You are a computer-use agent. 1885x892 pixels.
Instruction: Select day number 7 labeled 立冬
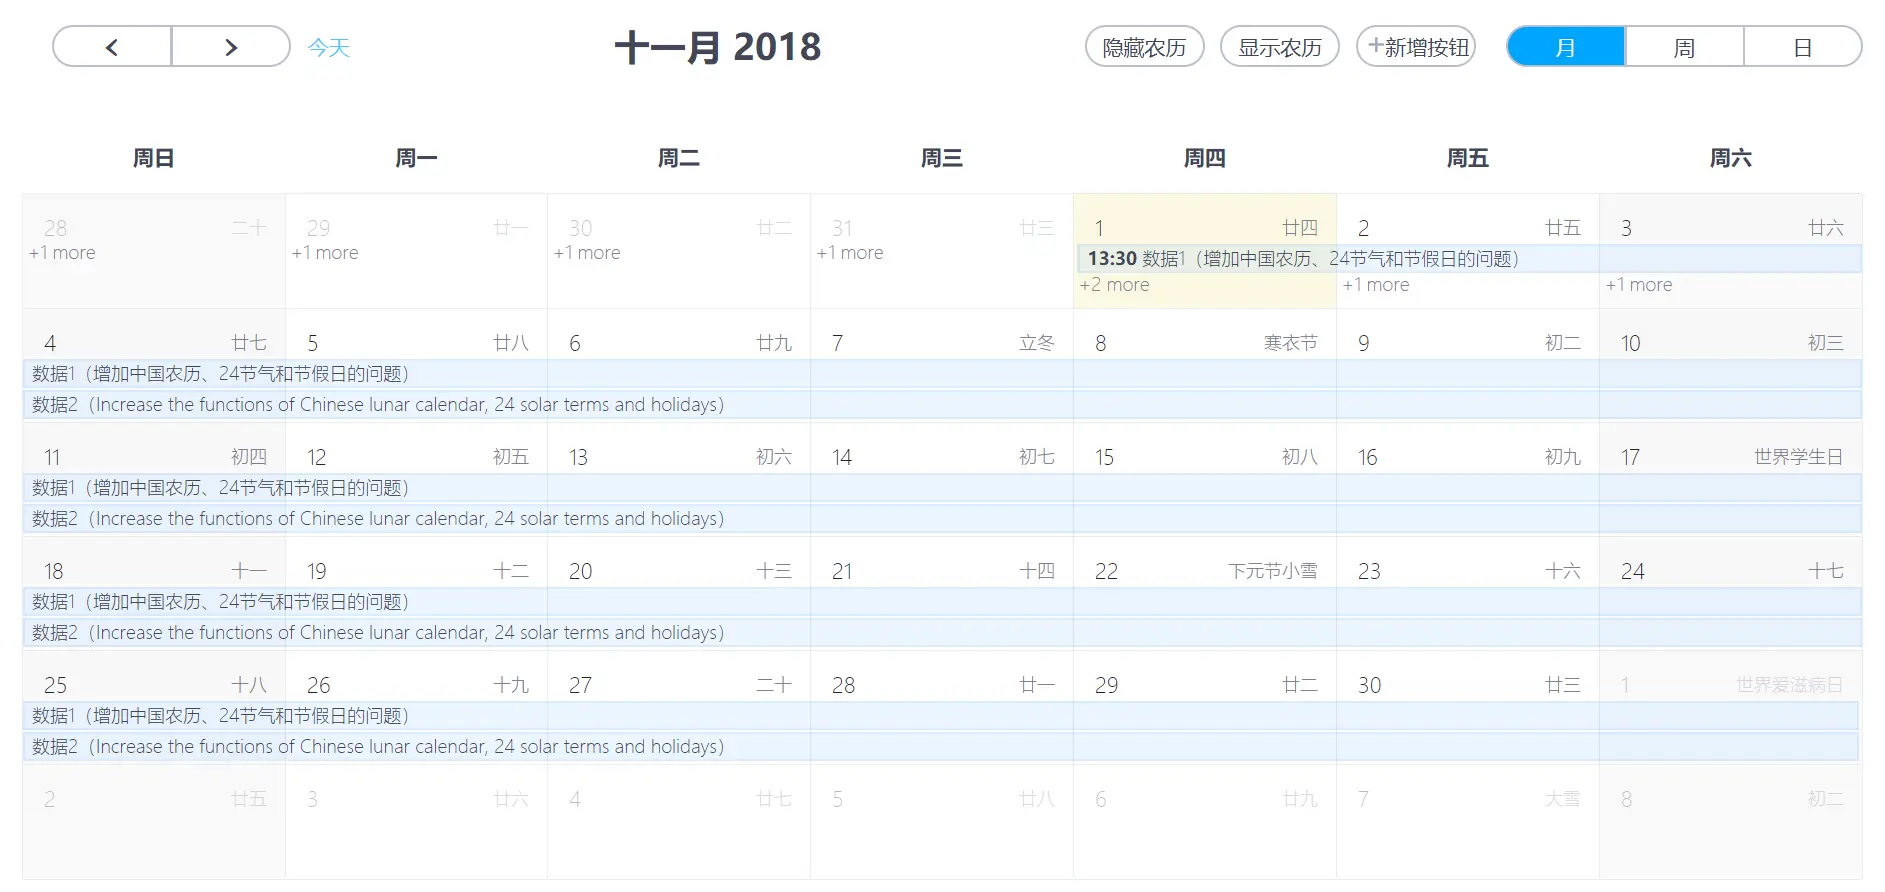point(837,344)
